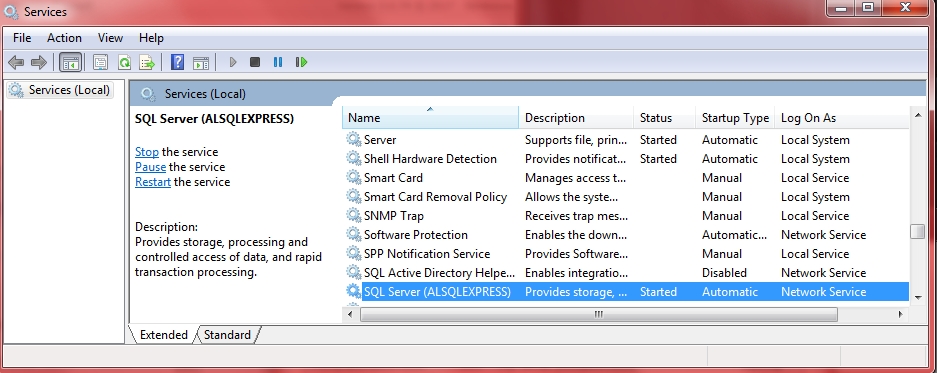Click the Restart the service link
This screenshot has height=373, width=937.
(152, 182)
